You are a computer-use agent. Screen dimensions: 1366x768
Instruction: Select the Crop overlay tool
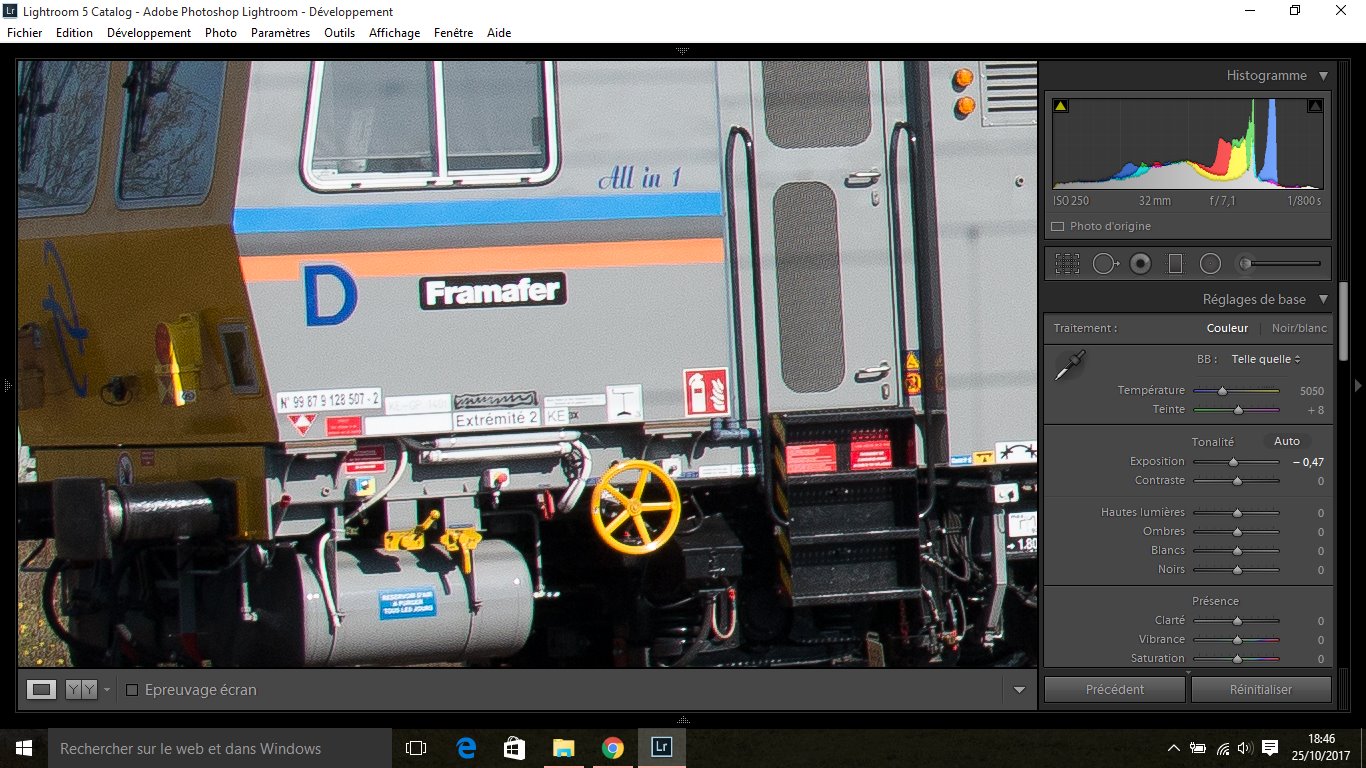tap(1067, 264)
